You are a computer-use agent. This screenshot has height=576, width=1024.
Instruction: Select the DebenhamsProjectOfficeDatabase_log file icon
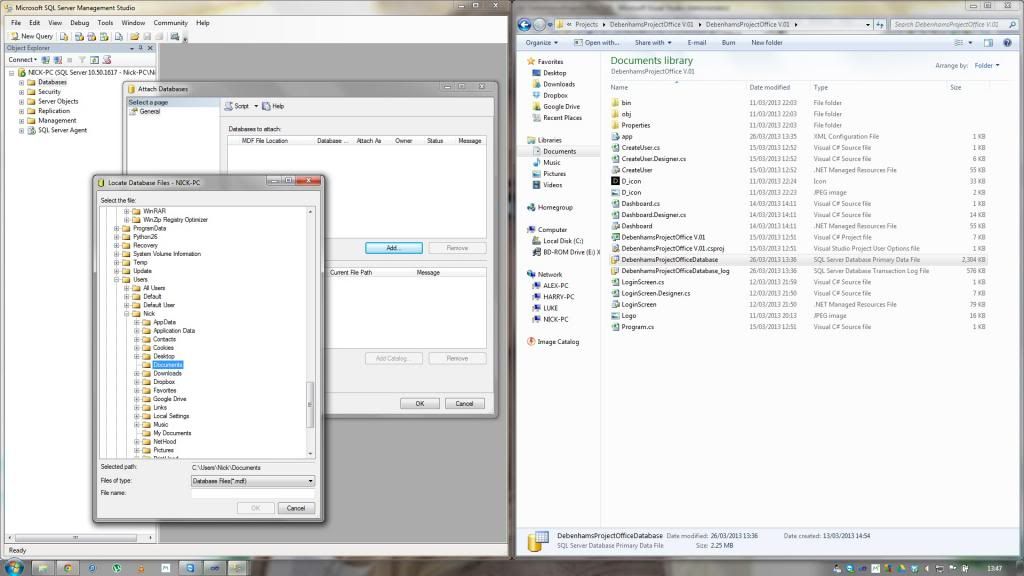coord(615,271)
